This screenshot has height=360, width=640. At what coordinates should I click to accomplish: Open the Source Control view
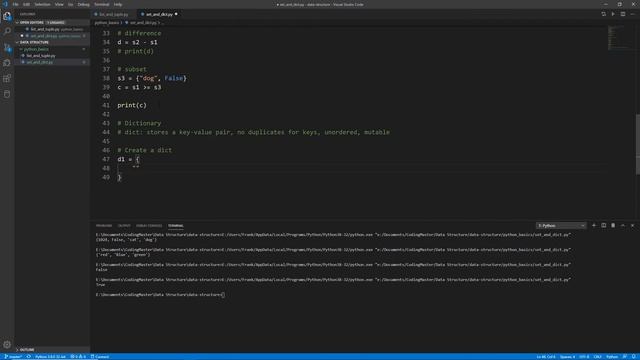pyautogui.click(x=7, y=47)
